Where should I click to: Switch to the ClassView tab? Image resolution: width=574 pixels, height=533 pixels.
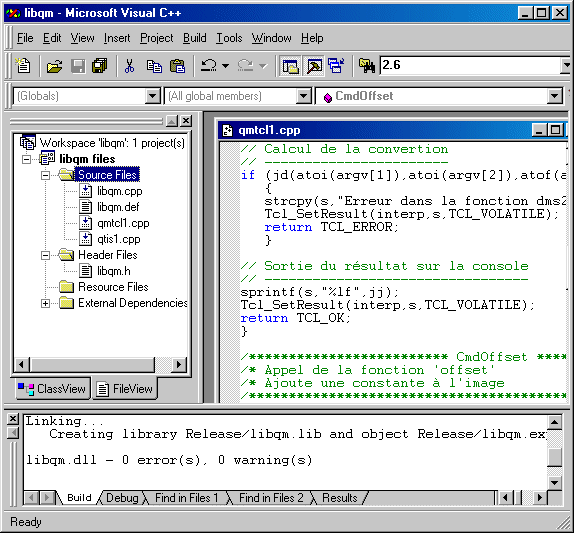pyautogui.click(x=52, y=388)
